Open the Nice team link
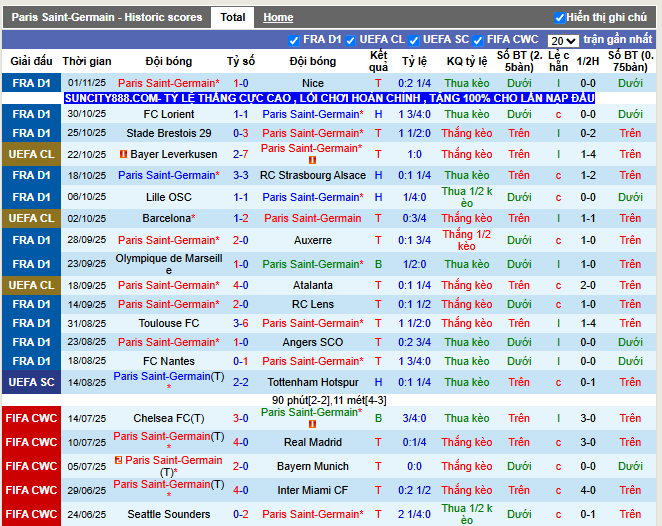 313,83
